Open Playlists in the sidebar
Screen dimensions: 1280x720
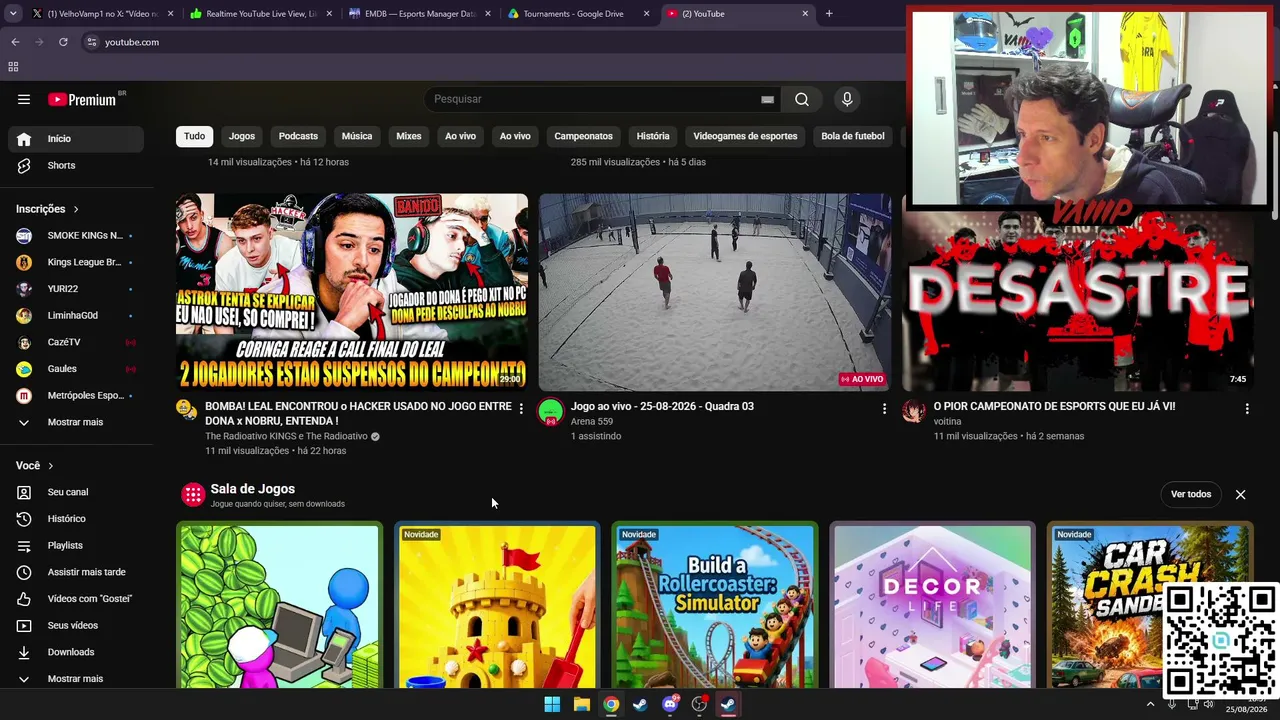(x=76, y=545)
